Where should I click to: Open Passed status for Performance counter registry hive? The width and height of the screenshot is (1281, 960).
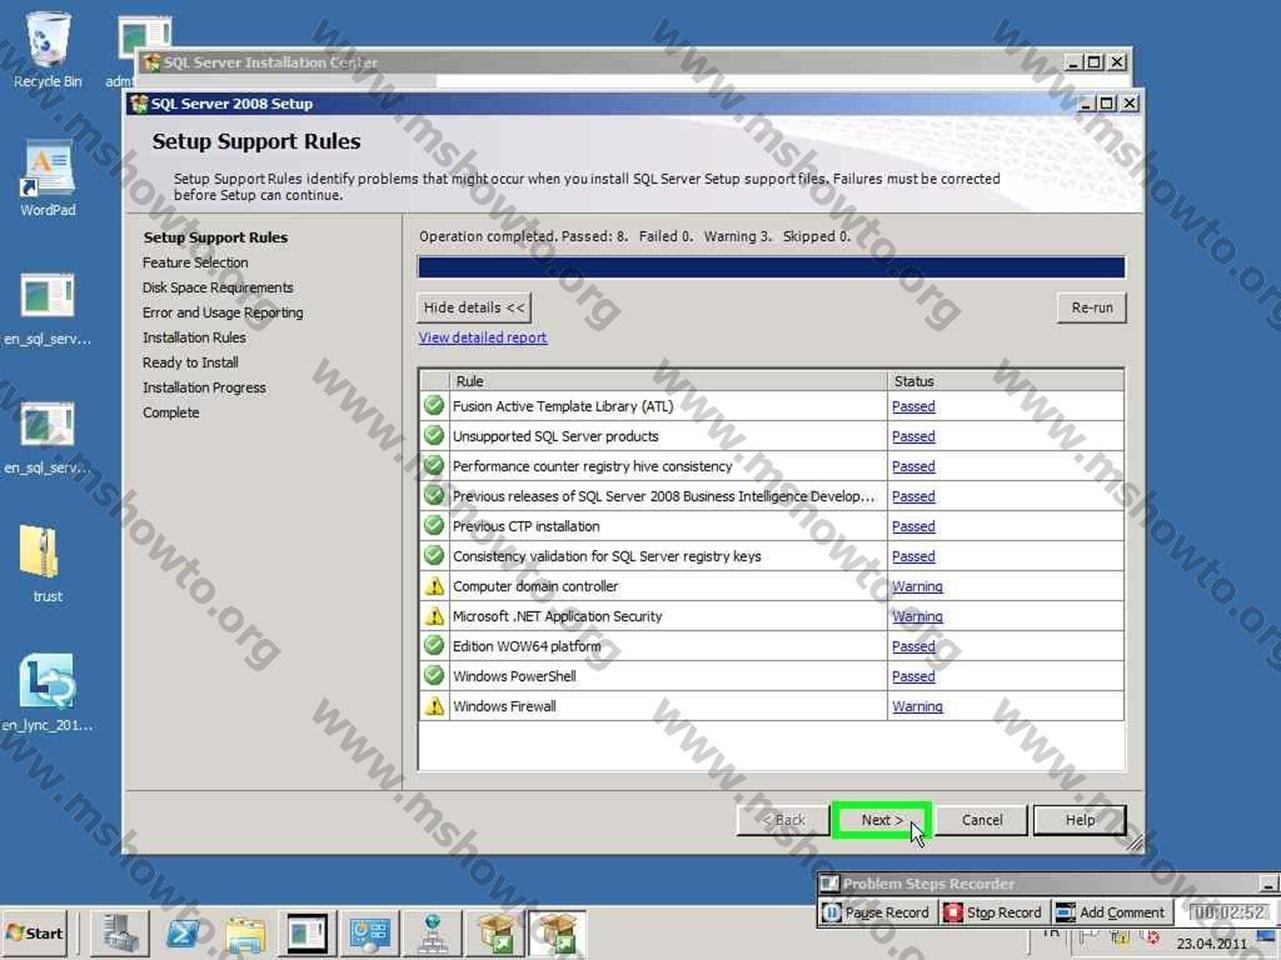coord(913,467)
